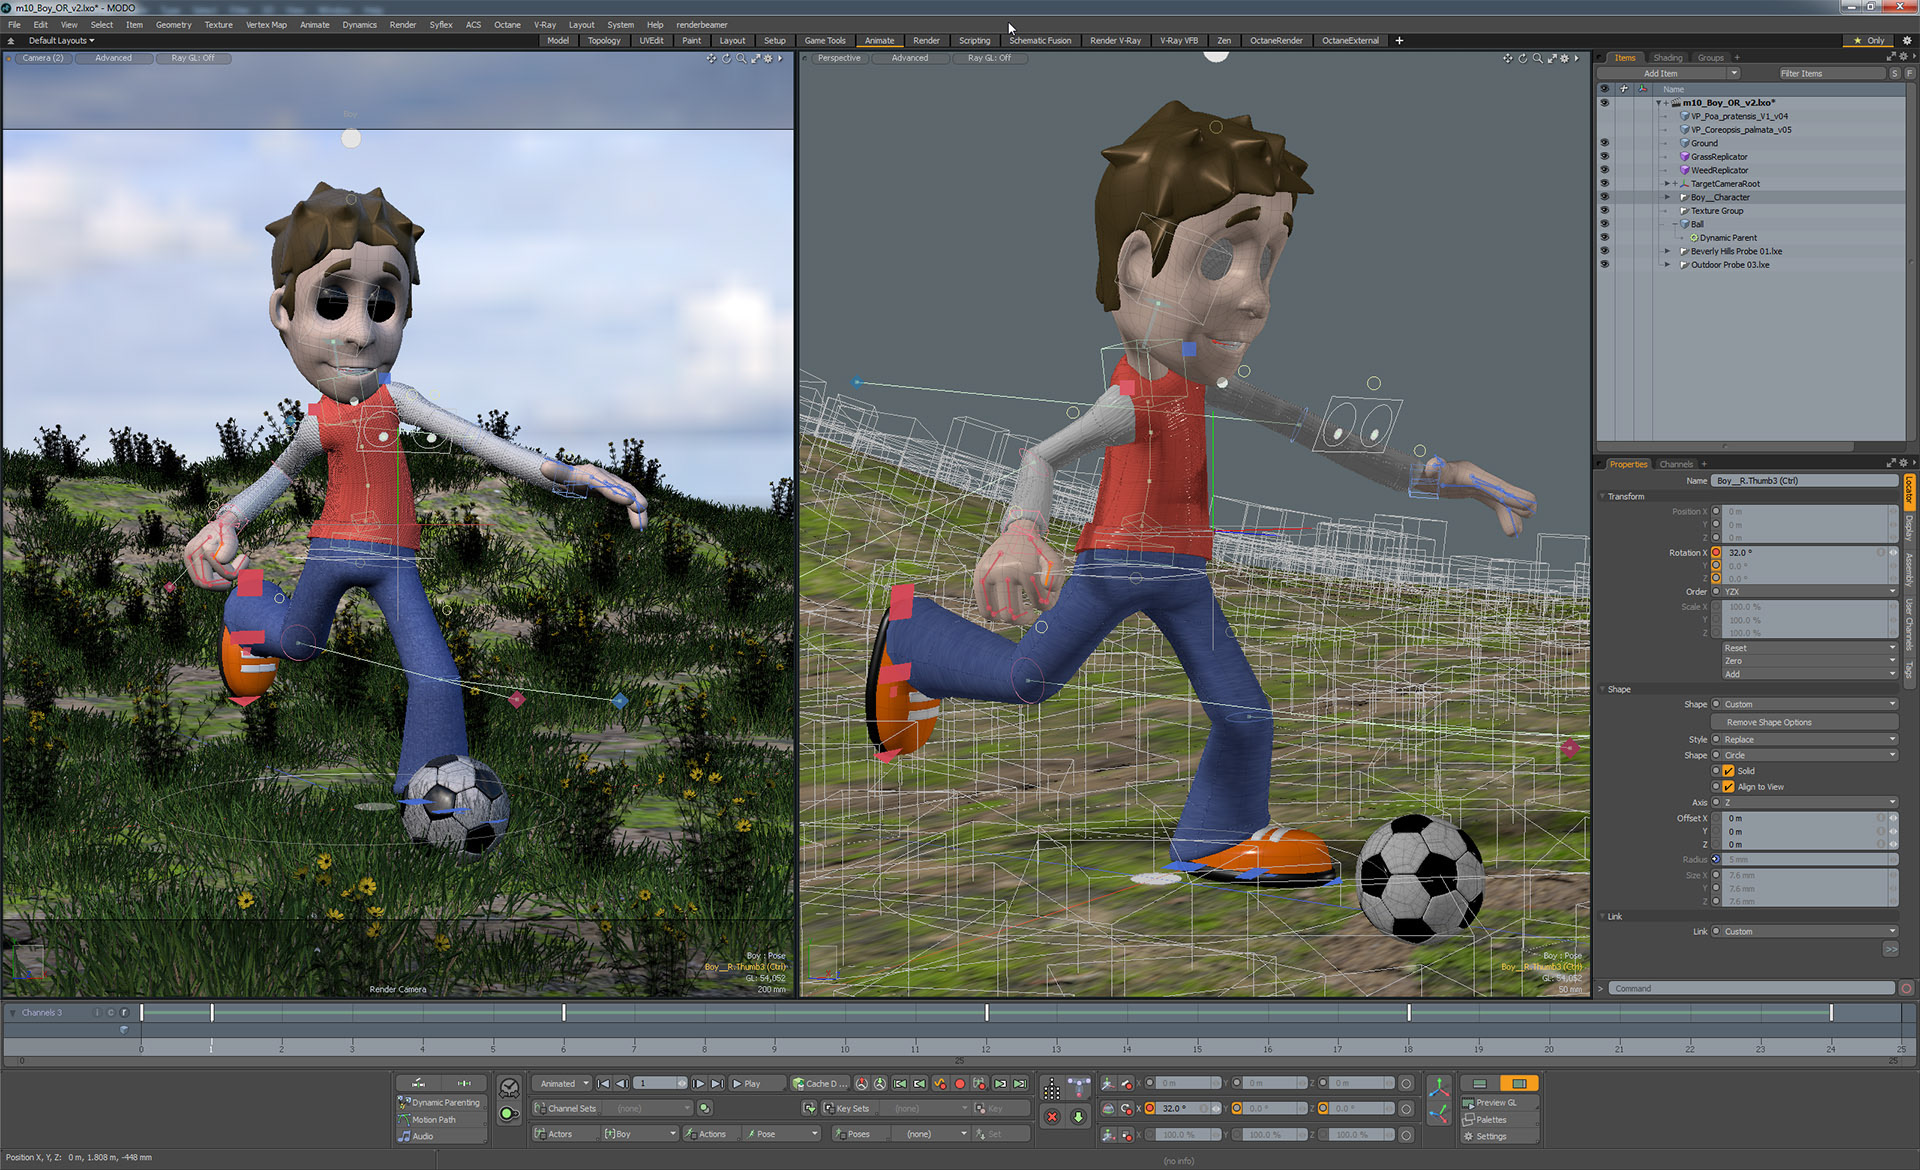This screenshot has height=1170, width=1920.
Task: Click the Cache D... button
Action: point(819,1083)
